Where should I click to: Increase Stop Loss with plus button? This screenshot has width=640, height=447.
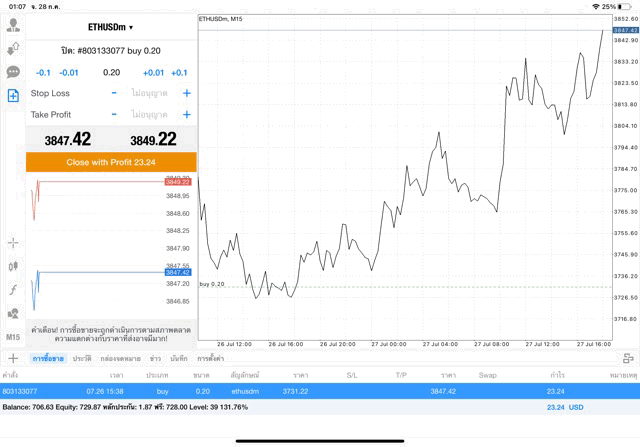186,93
